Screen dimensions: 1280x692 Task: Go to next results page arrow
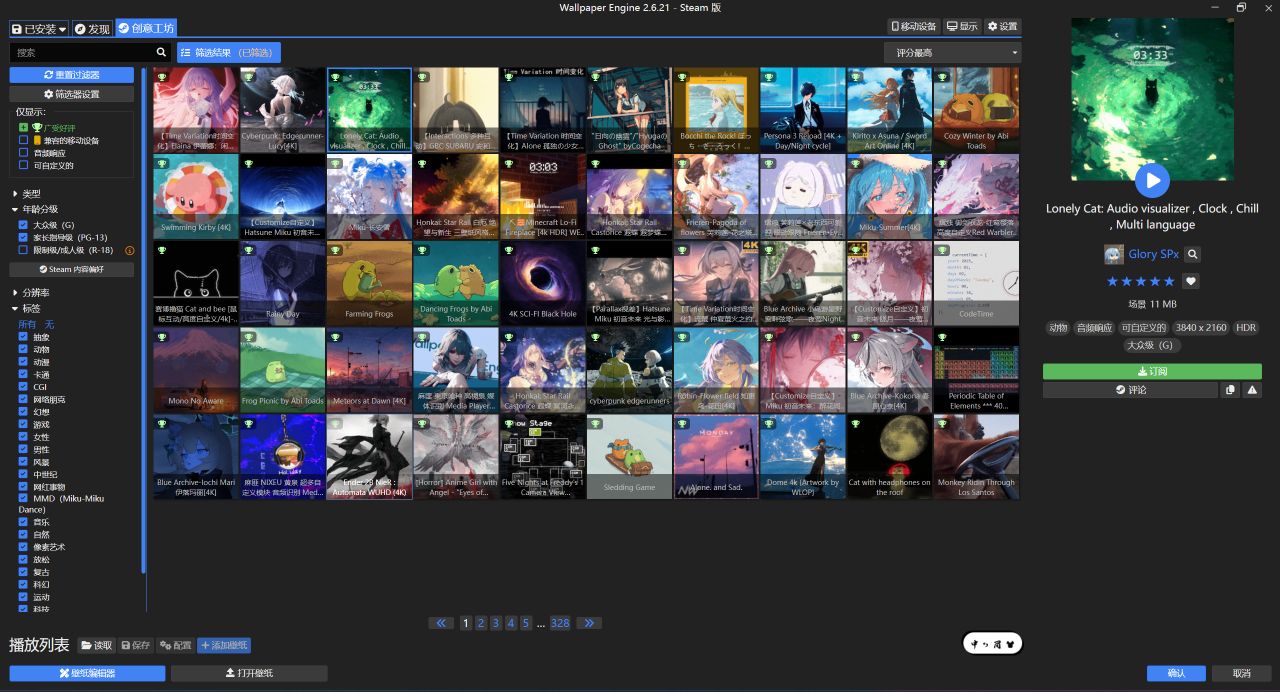pos(589,623)
